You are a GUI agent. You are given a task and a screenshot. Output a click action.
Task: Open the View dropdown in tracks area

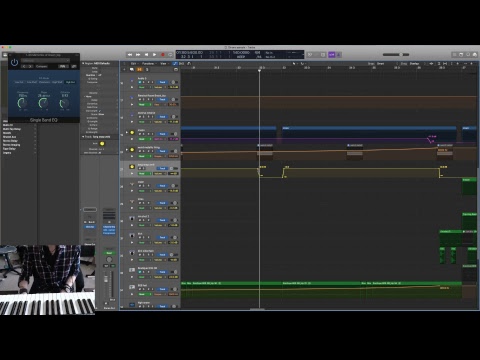(x=164, y=63)
